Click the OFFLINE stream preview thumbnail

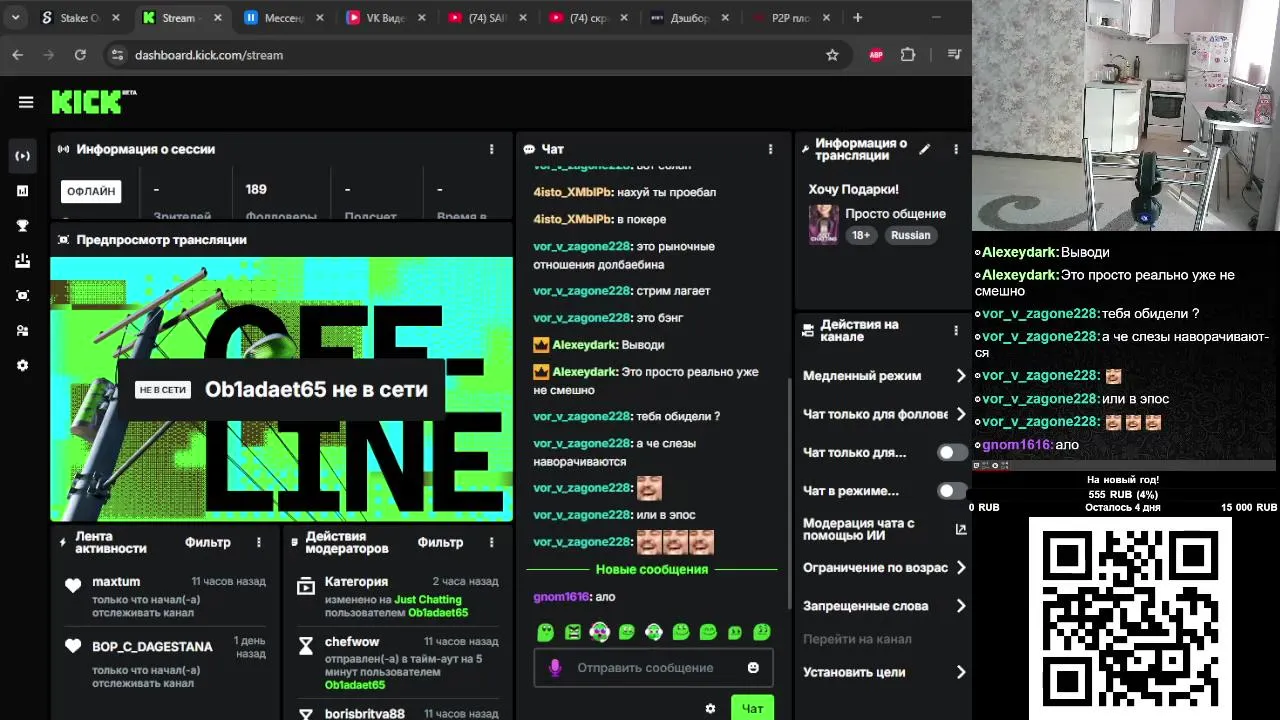tap(281, 389)
